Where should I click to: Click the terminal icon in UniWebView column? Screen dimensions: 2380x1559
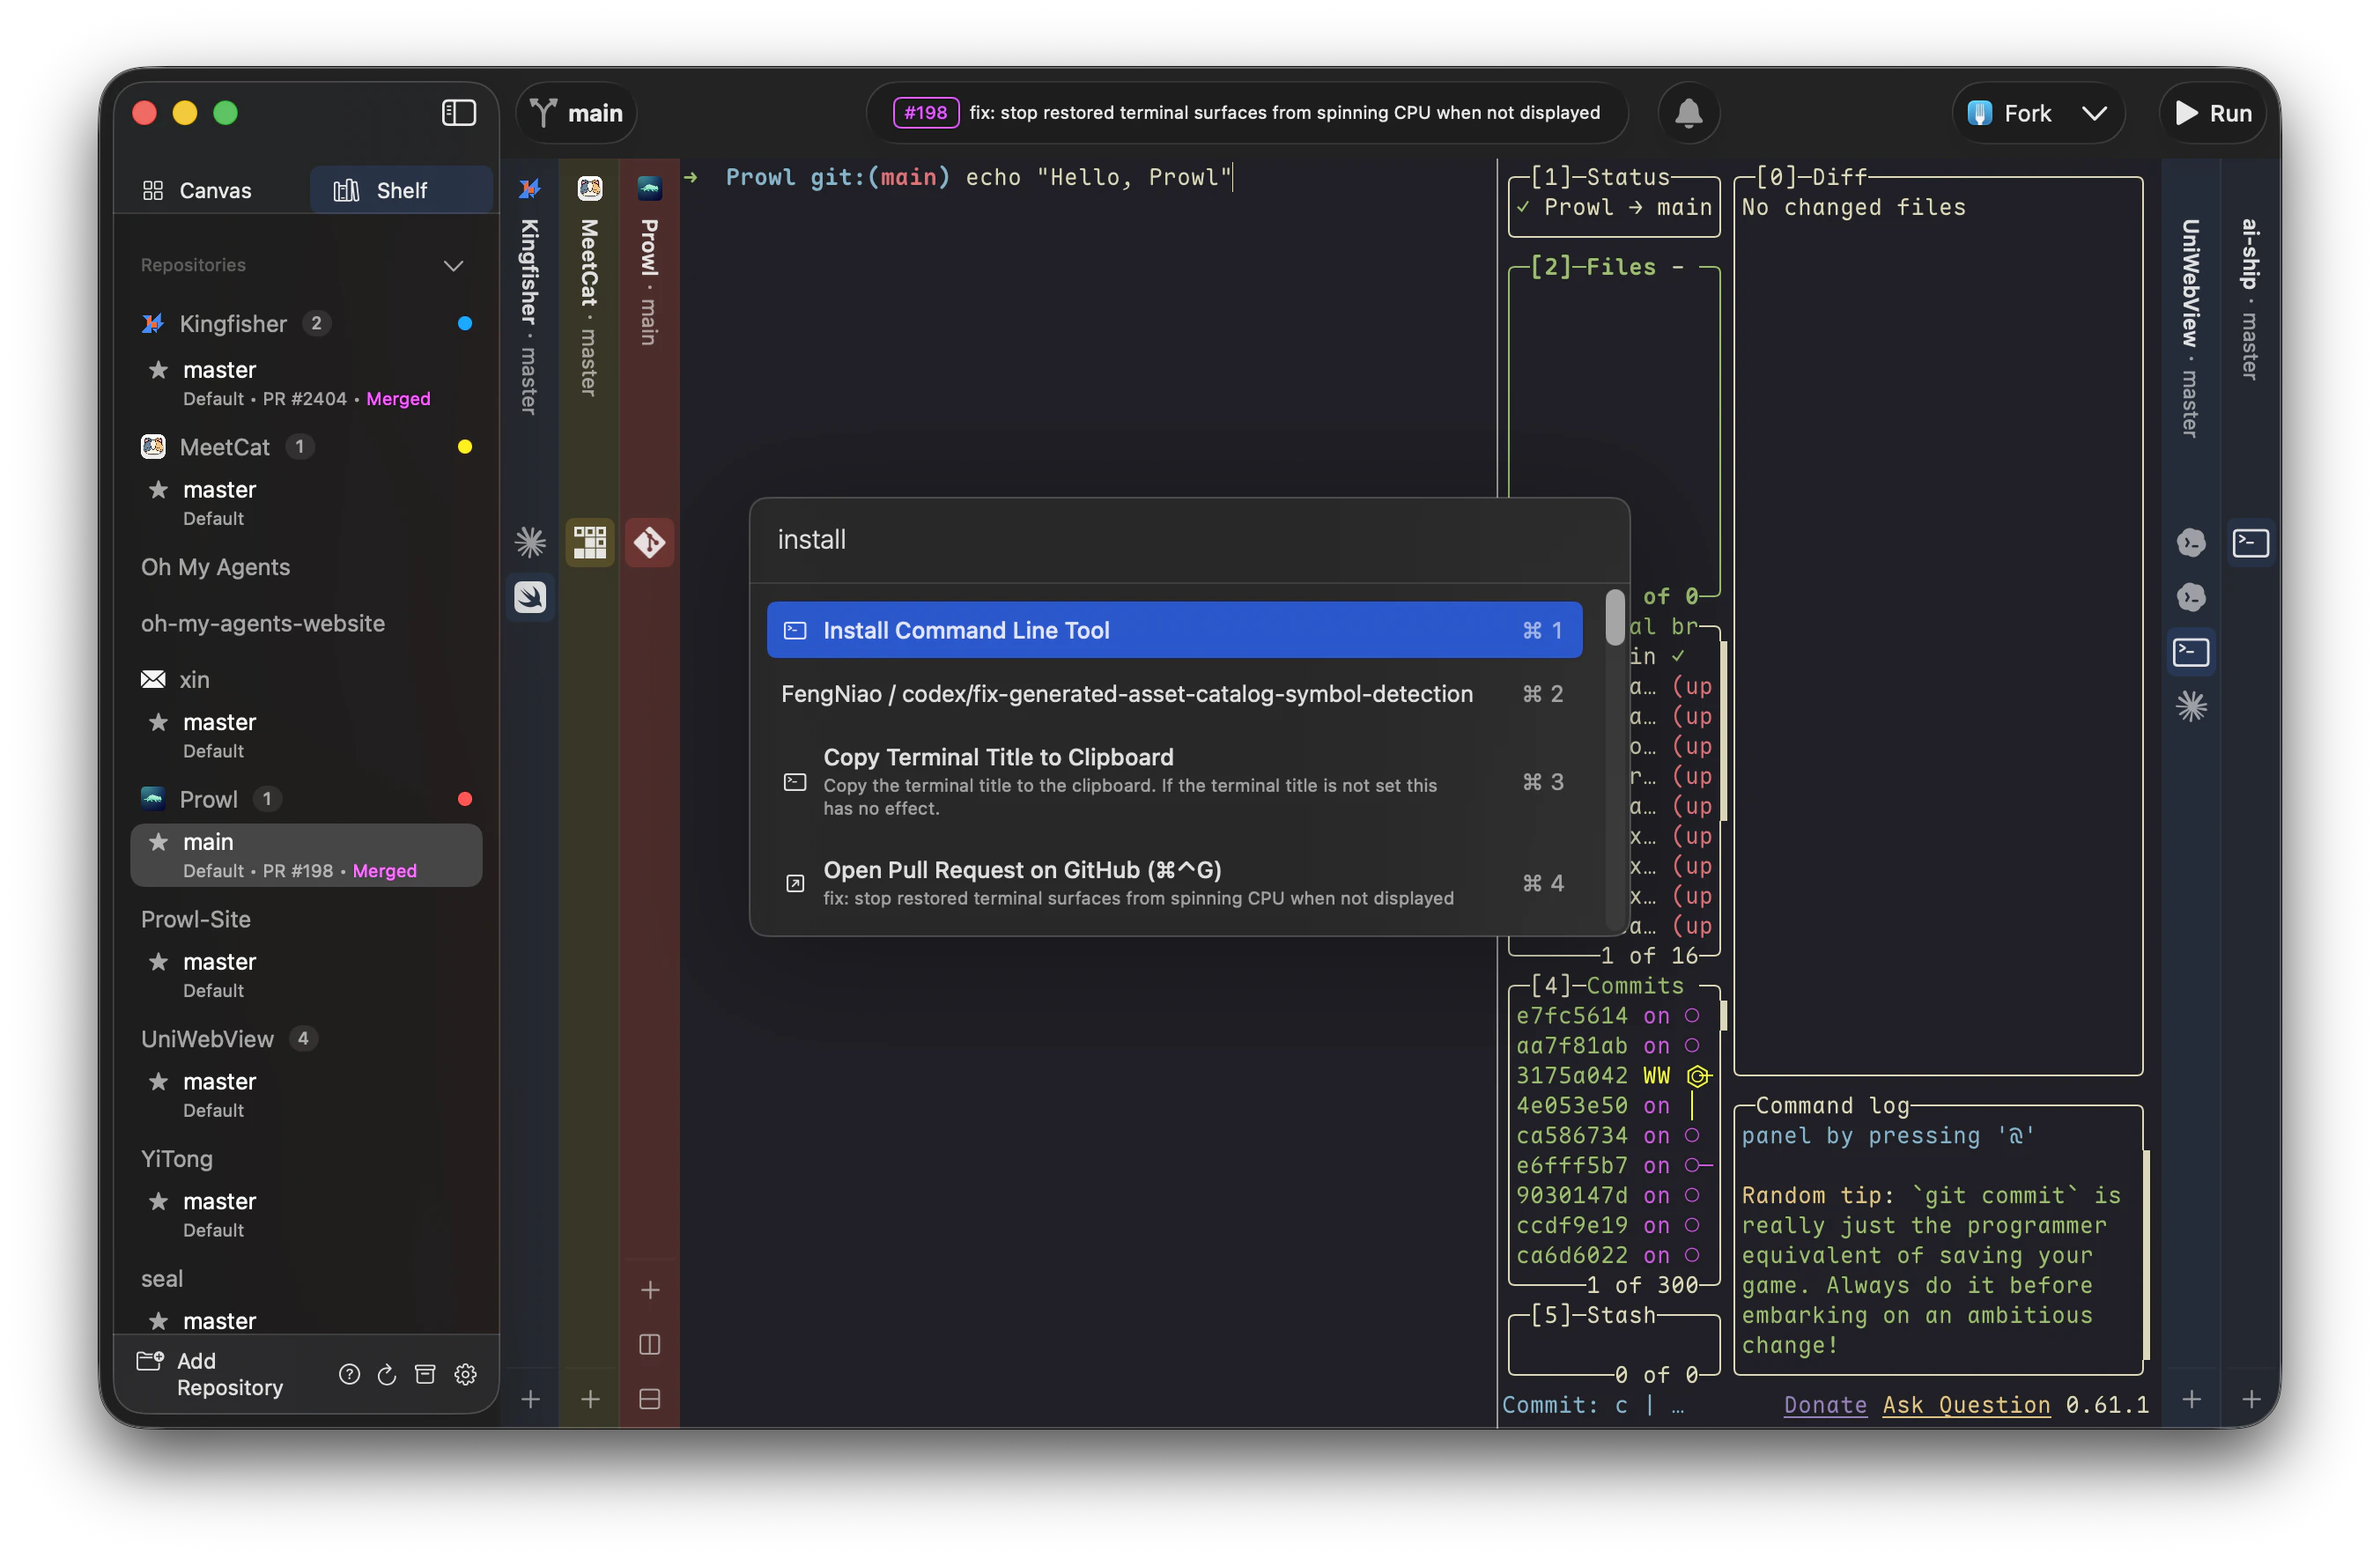click(x=2191, y=652)
